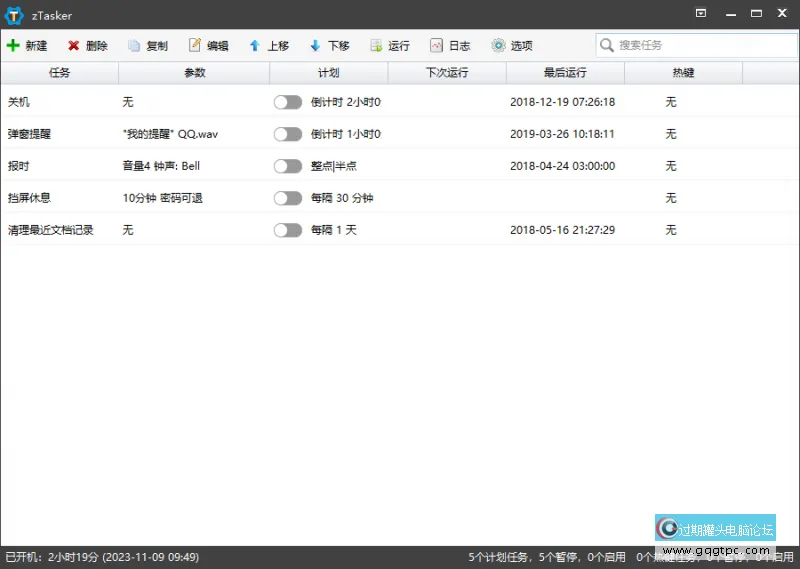Click schedule 每隔 1 天

[334, 230]
